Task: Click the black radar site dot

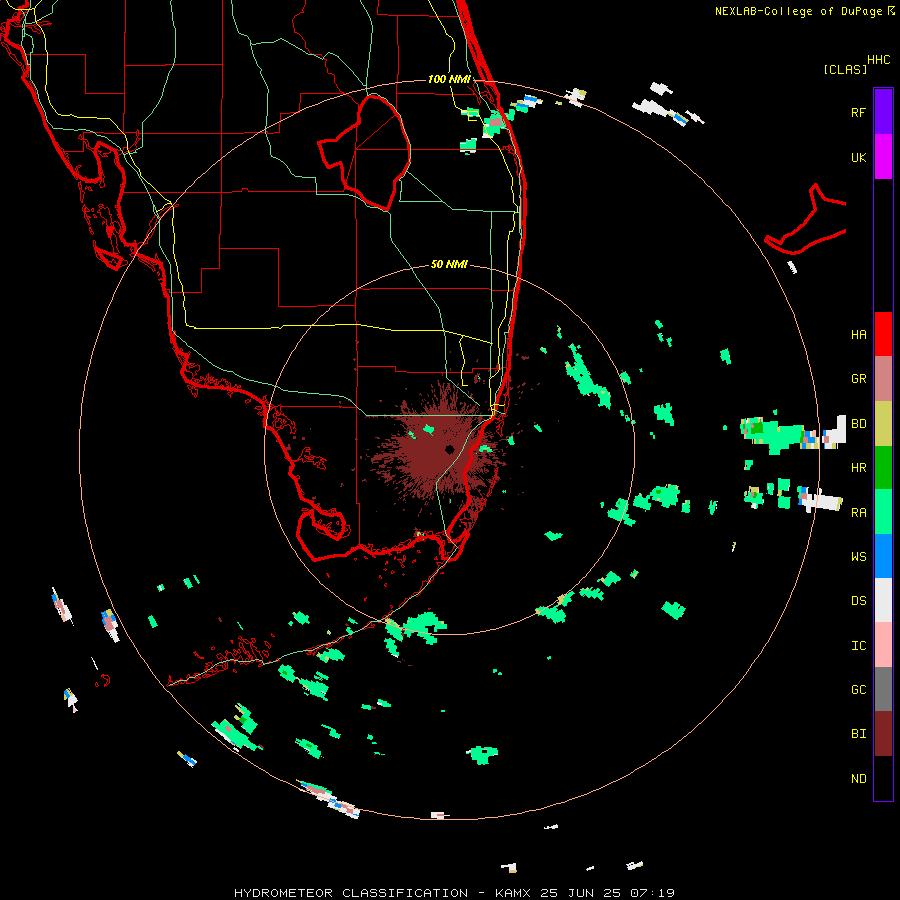Action: click(449, 450)
